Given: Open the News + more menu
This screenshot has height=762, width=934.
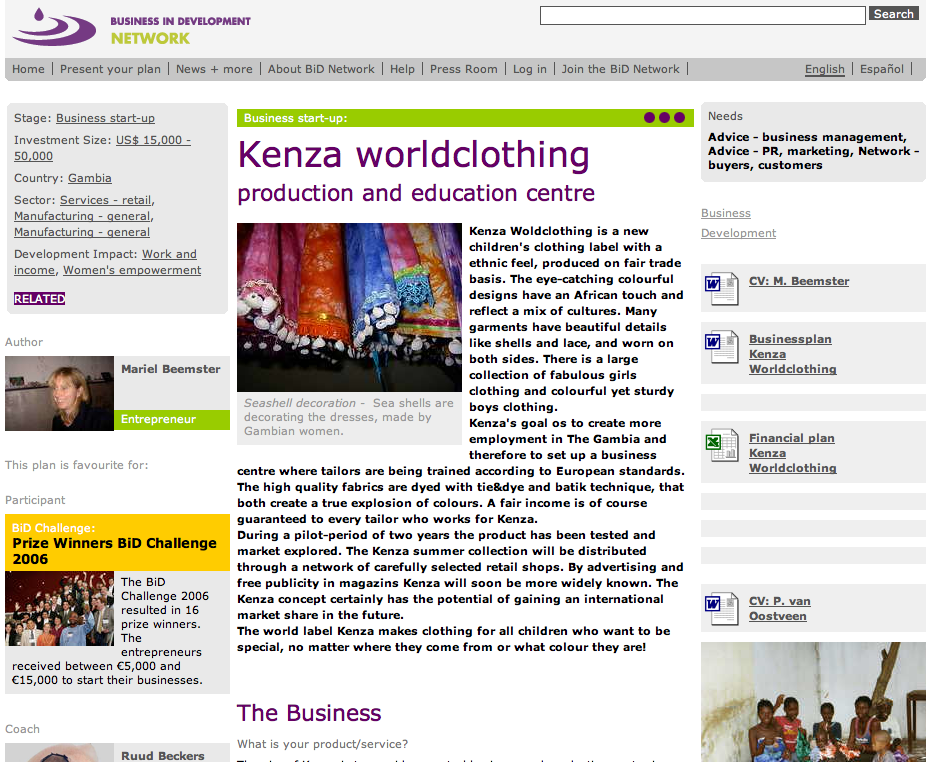Looking at the screenshot, I should click(214, 69).
